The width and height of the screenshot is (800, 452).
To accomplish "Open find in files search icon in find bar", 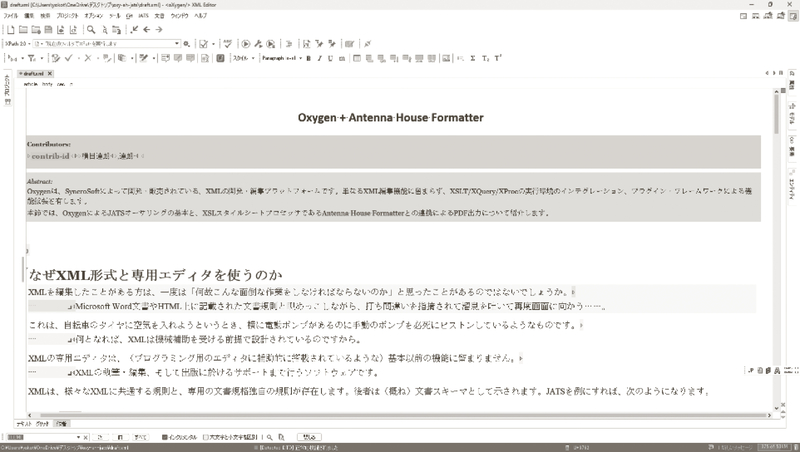I will (x=282, y=437).
